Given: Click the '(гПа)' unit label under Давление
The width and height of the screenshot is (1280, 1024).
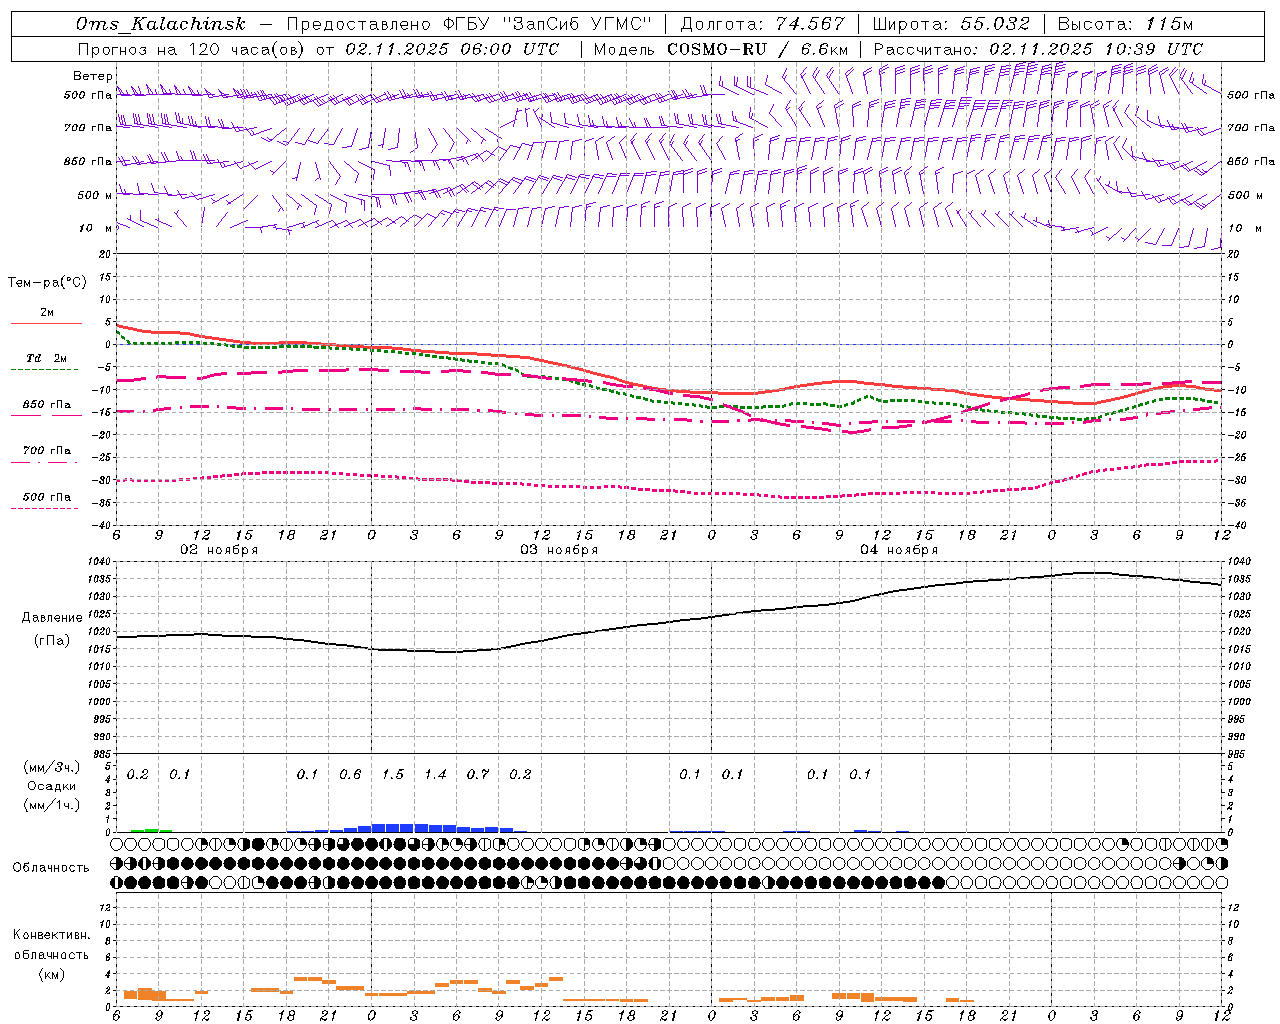Looking at the screenshot, I should click(52, 640).
